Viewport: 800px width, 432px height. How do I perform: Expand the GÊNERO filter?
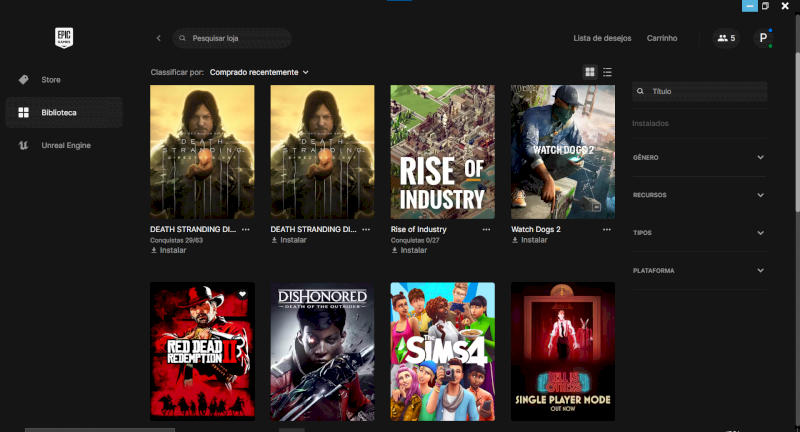(x=699, y=158)
